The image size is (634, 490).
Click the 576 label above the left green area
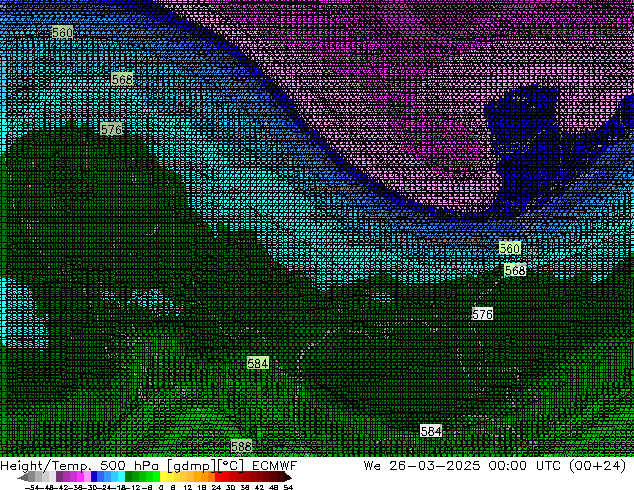(x=111, y=129)
